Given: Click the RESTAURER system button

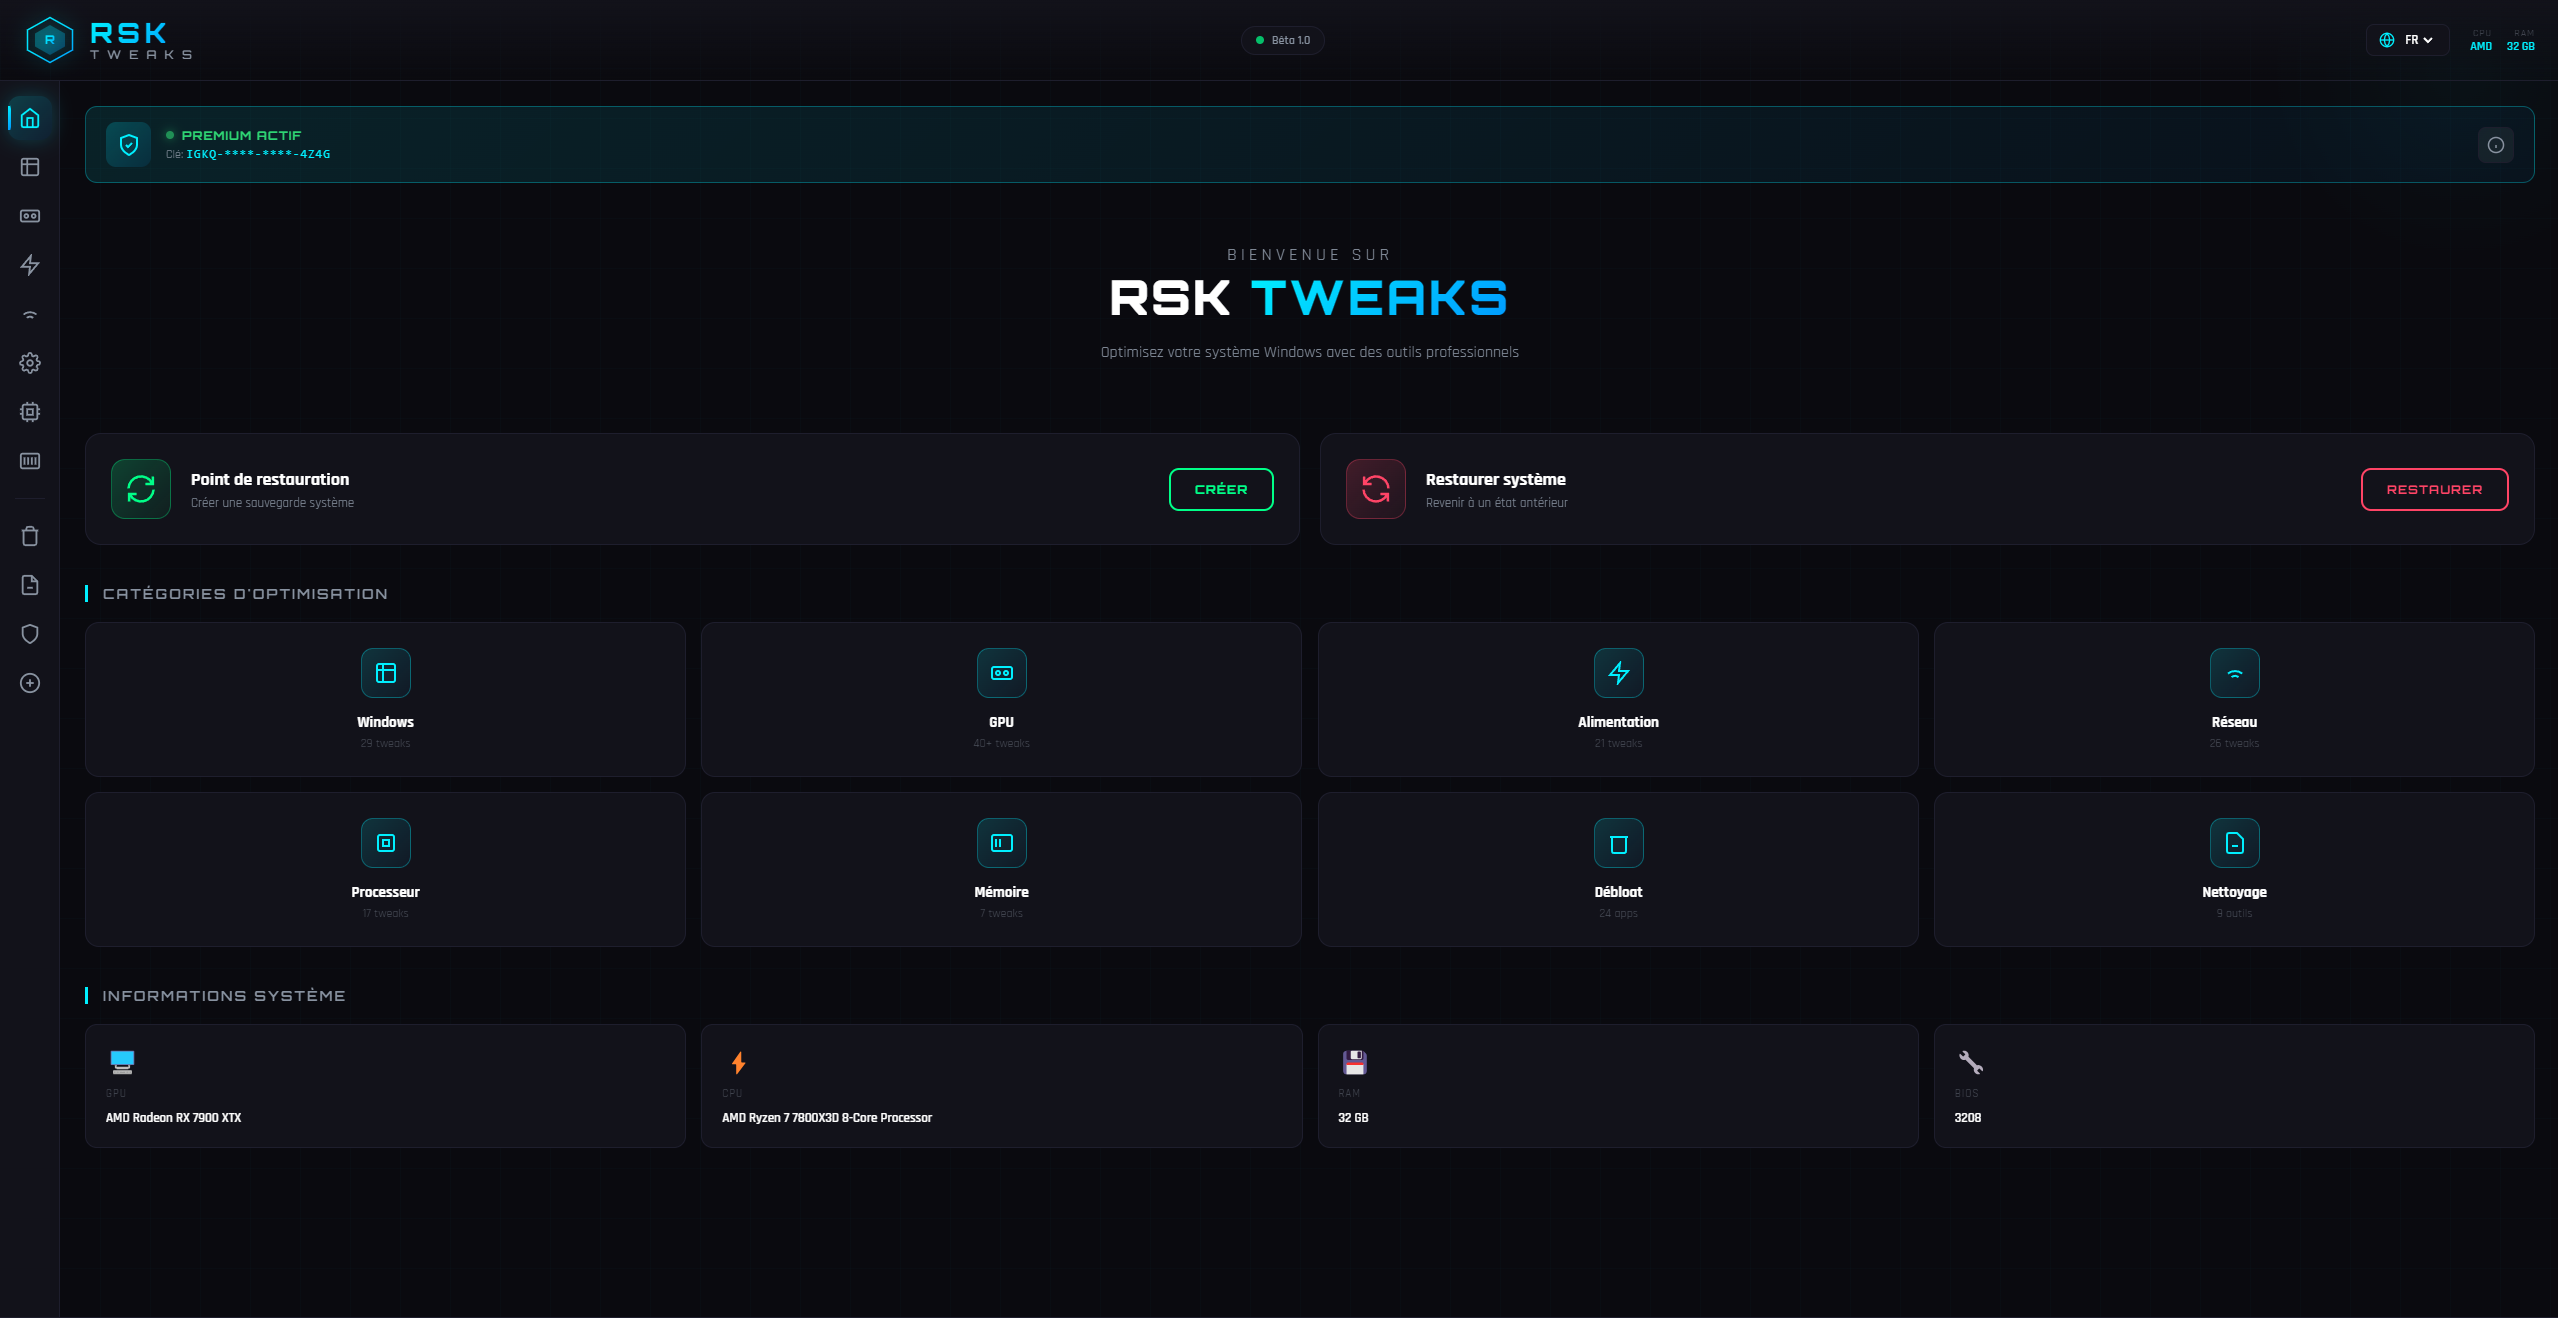Looking at the screenshot, I should pyautogui.click(x=2434, y=490).
